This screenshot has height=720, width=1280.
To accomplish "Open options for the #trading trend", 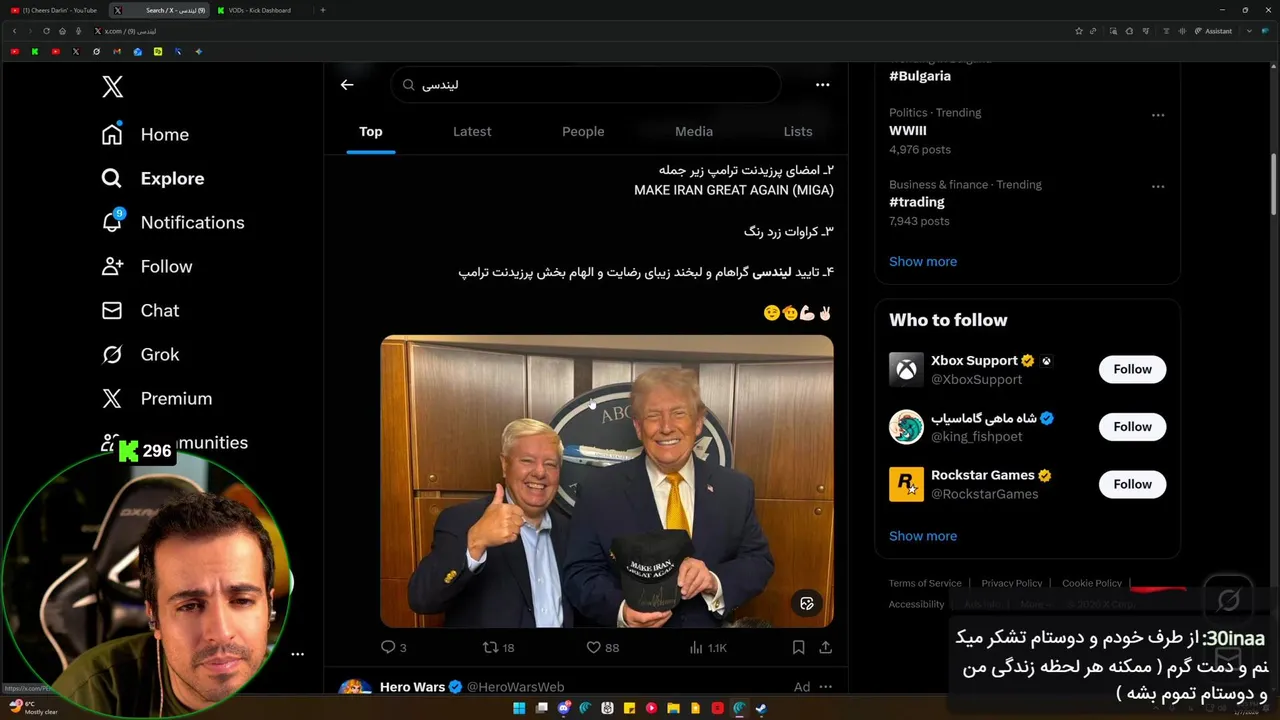I will (1158, 187).
